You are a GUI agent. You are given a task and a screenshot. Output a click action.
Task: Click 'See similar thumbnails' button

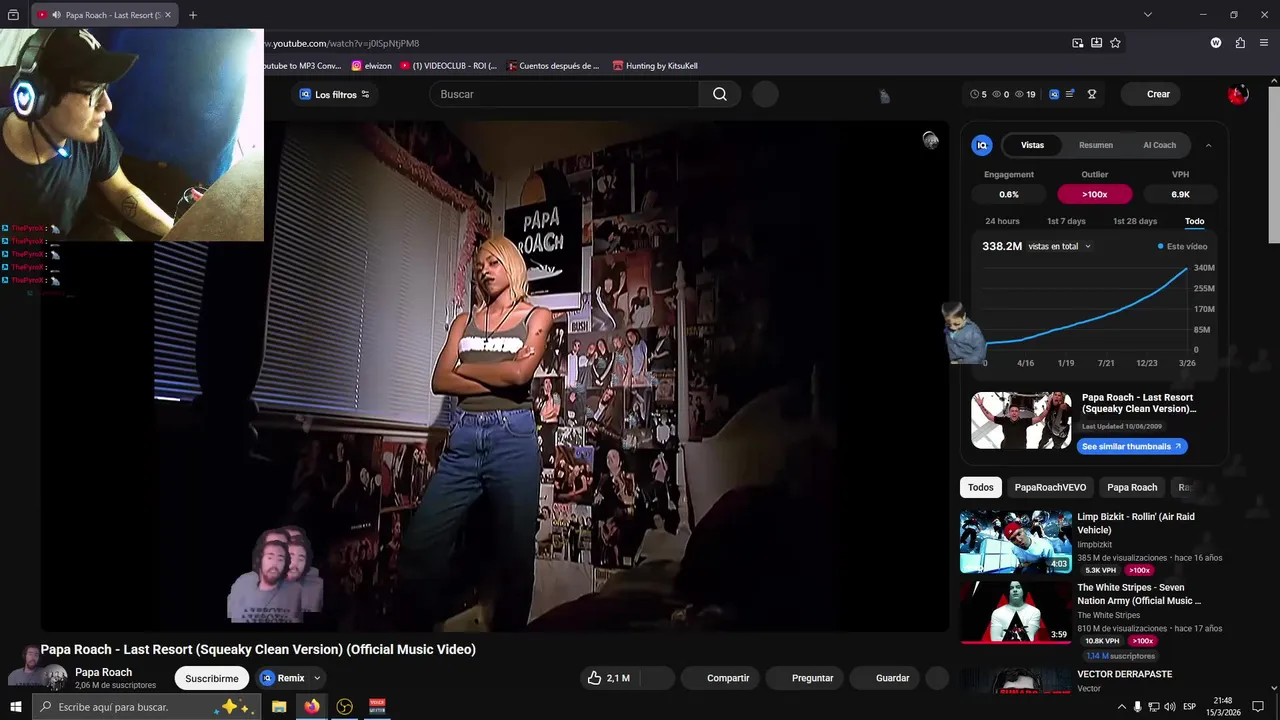click(1132, 446)
